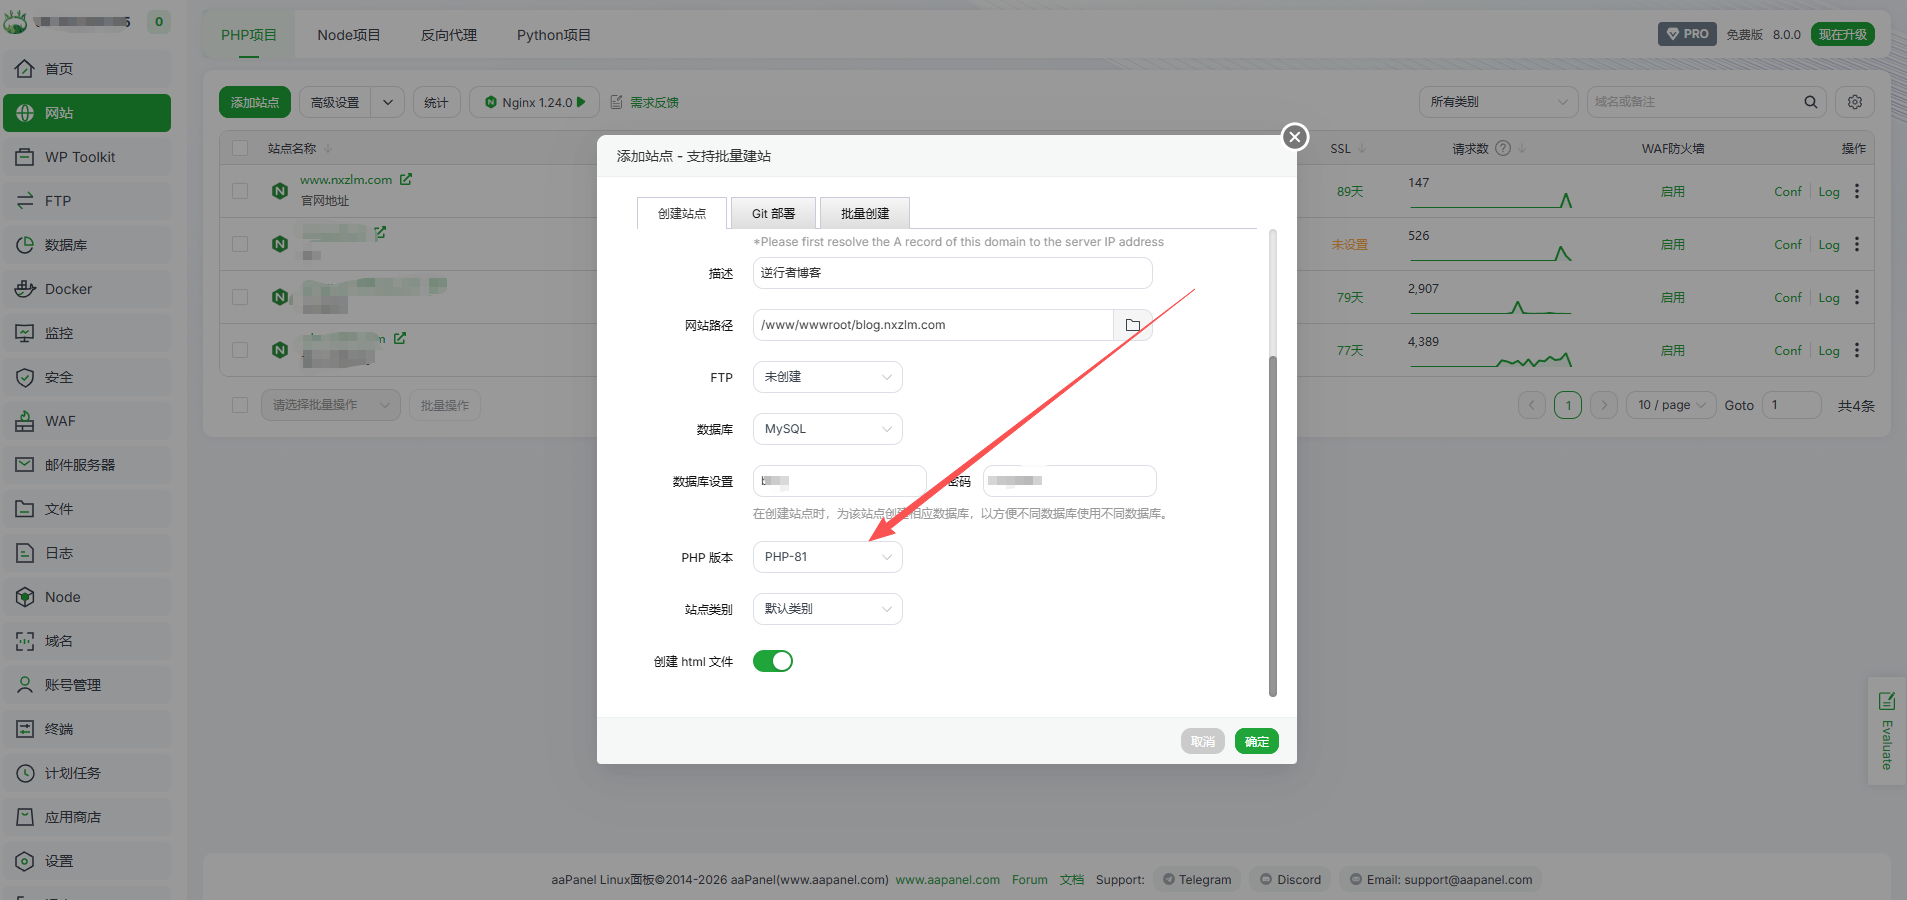Open the App Store sidebar item
Screen dimensions: 1907x900
click(x=72, y=817)
